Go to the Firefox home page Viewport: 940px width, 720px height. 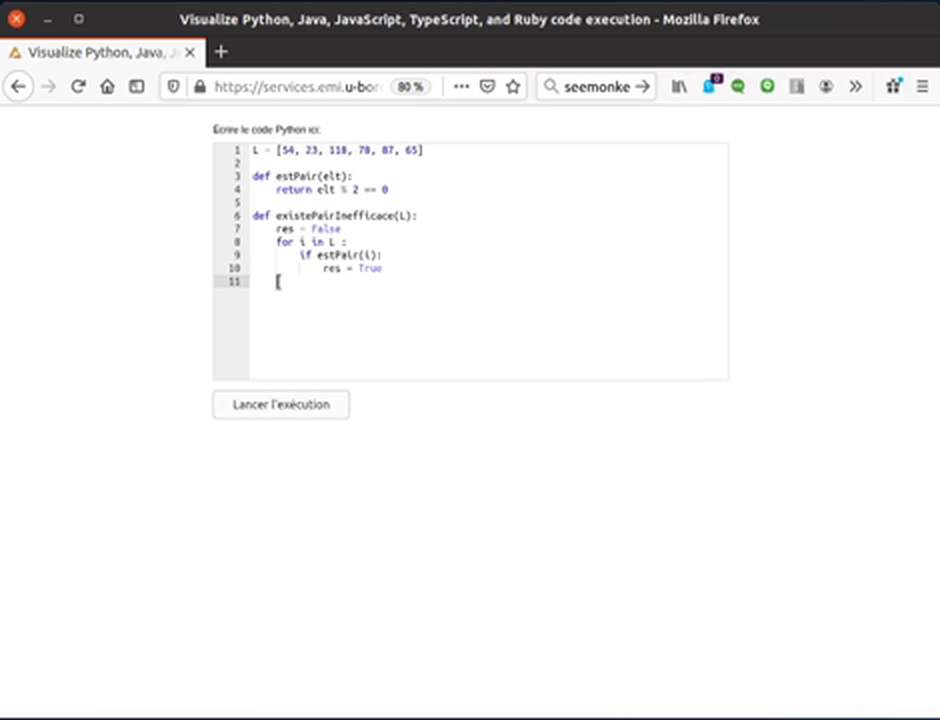point(107,87)
